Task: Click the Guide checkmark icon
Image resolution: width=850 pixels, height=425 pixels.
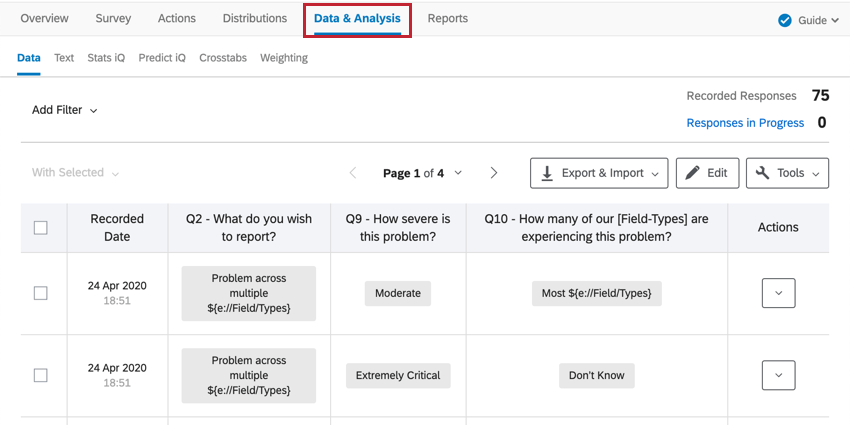Action: [x=785, y=20]
